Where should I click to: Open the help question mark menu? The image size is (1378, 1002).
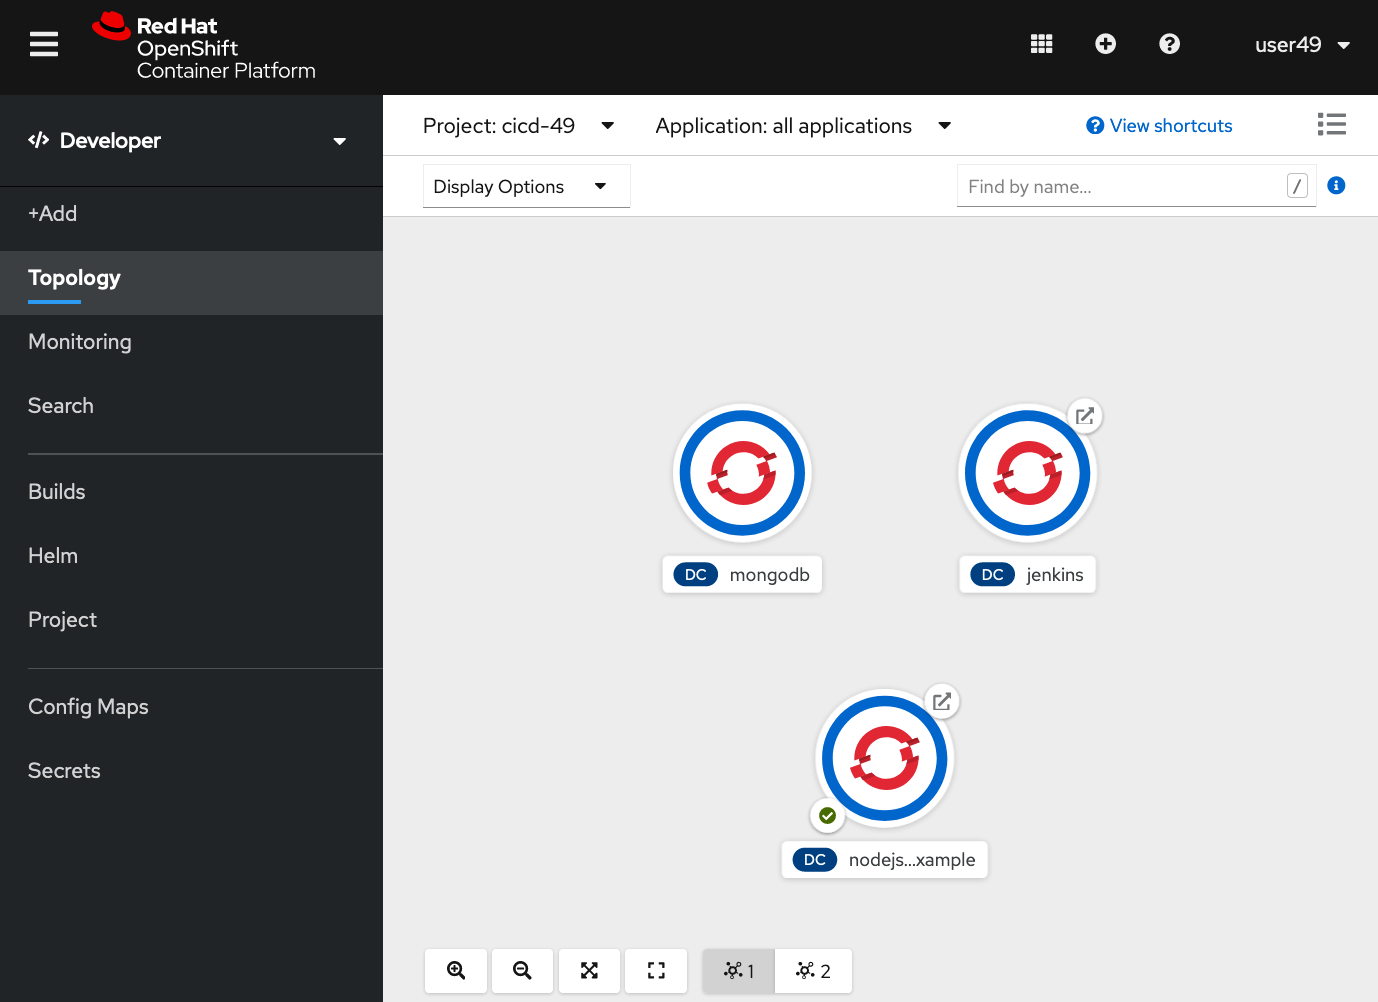[x=1169, y=44]
